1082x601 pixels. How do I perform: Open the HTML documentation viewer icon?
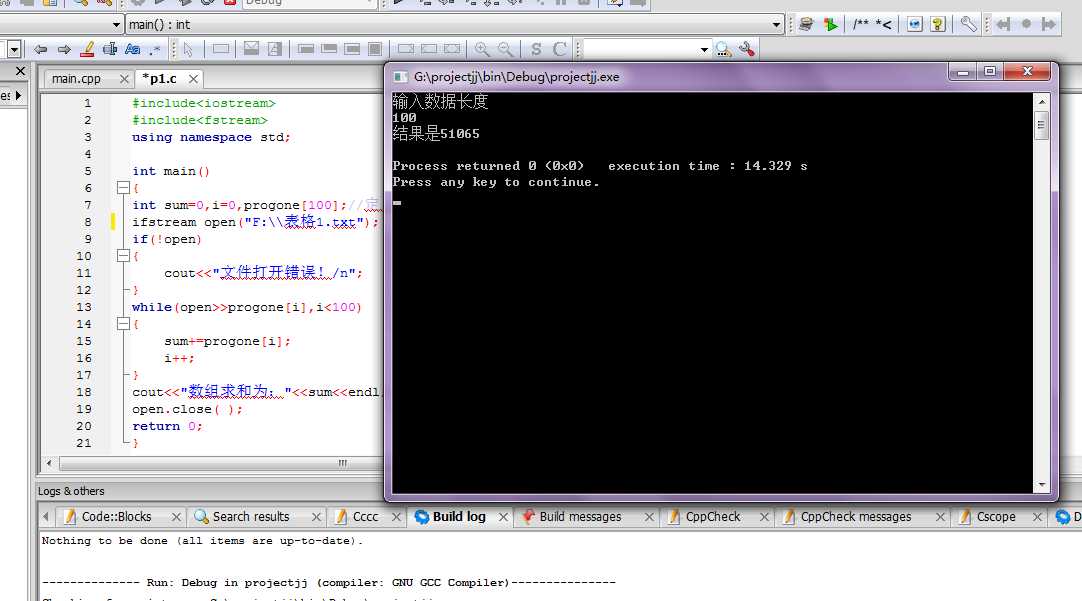pos(914,25)
